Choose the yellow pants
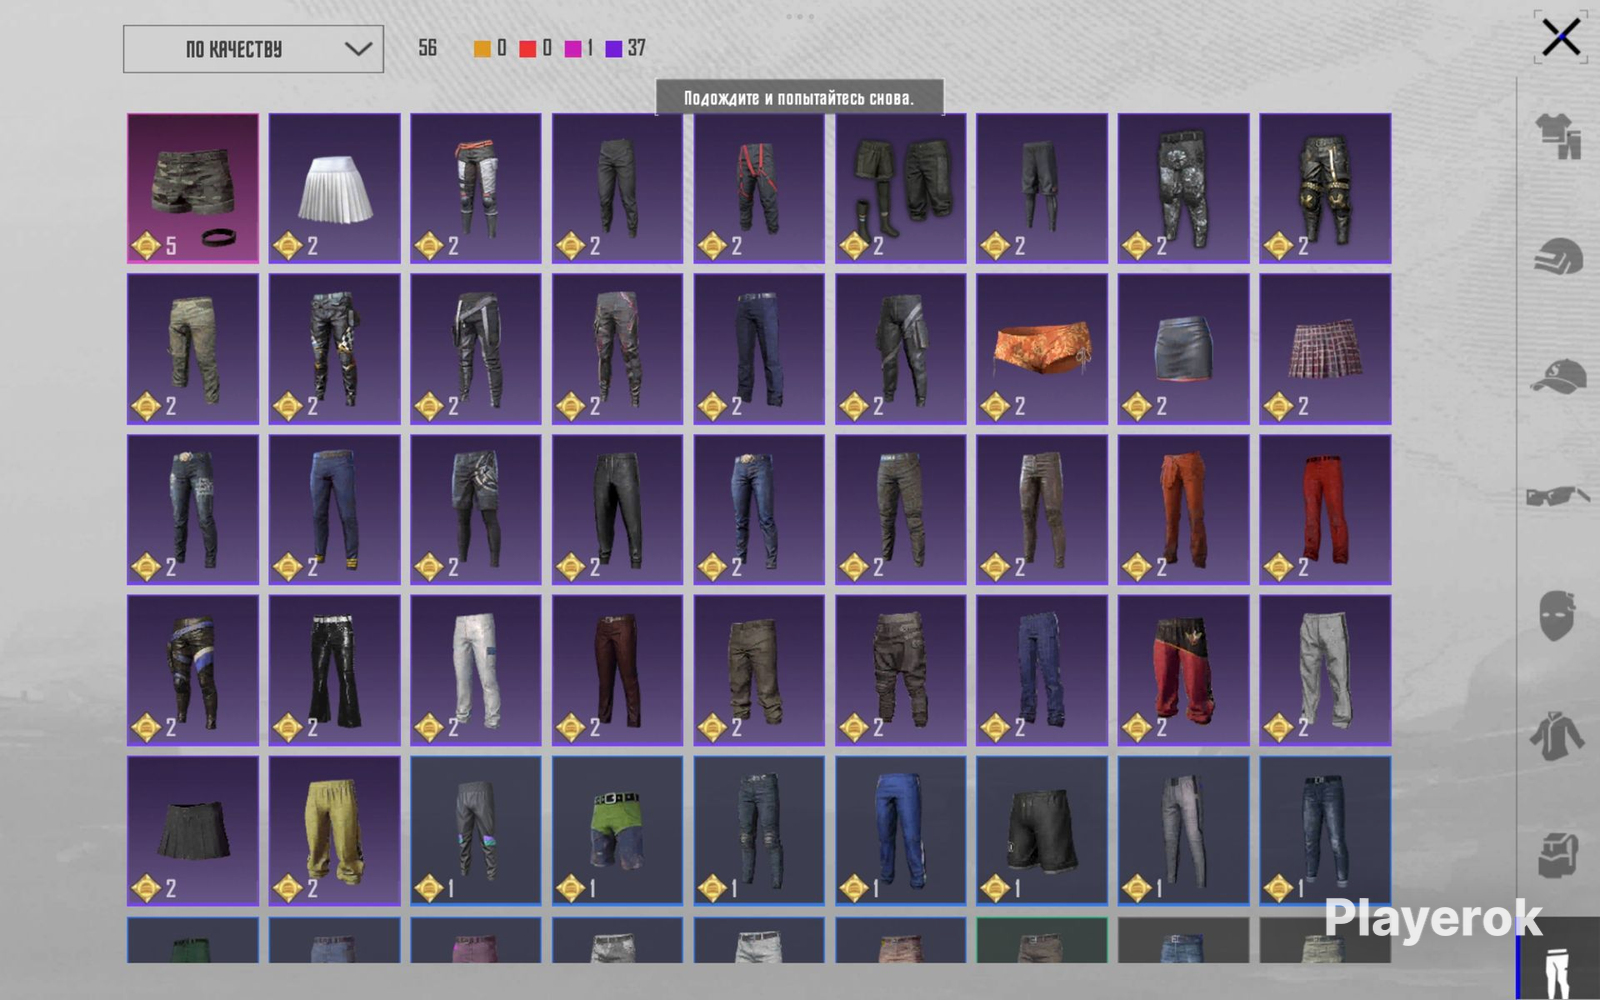The width and height of the screenshot is (1600, 1000). (x=335, y=831)
